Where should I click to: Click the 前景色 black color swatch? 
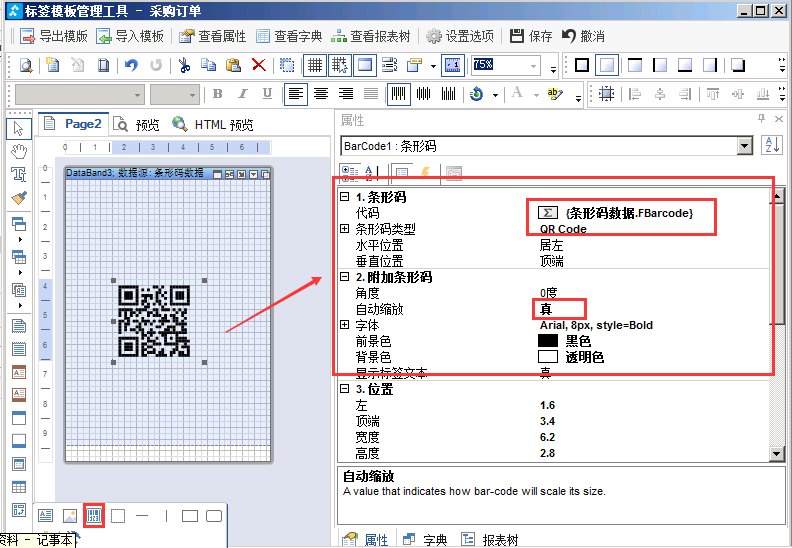(548, 341)
